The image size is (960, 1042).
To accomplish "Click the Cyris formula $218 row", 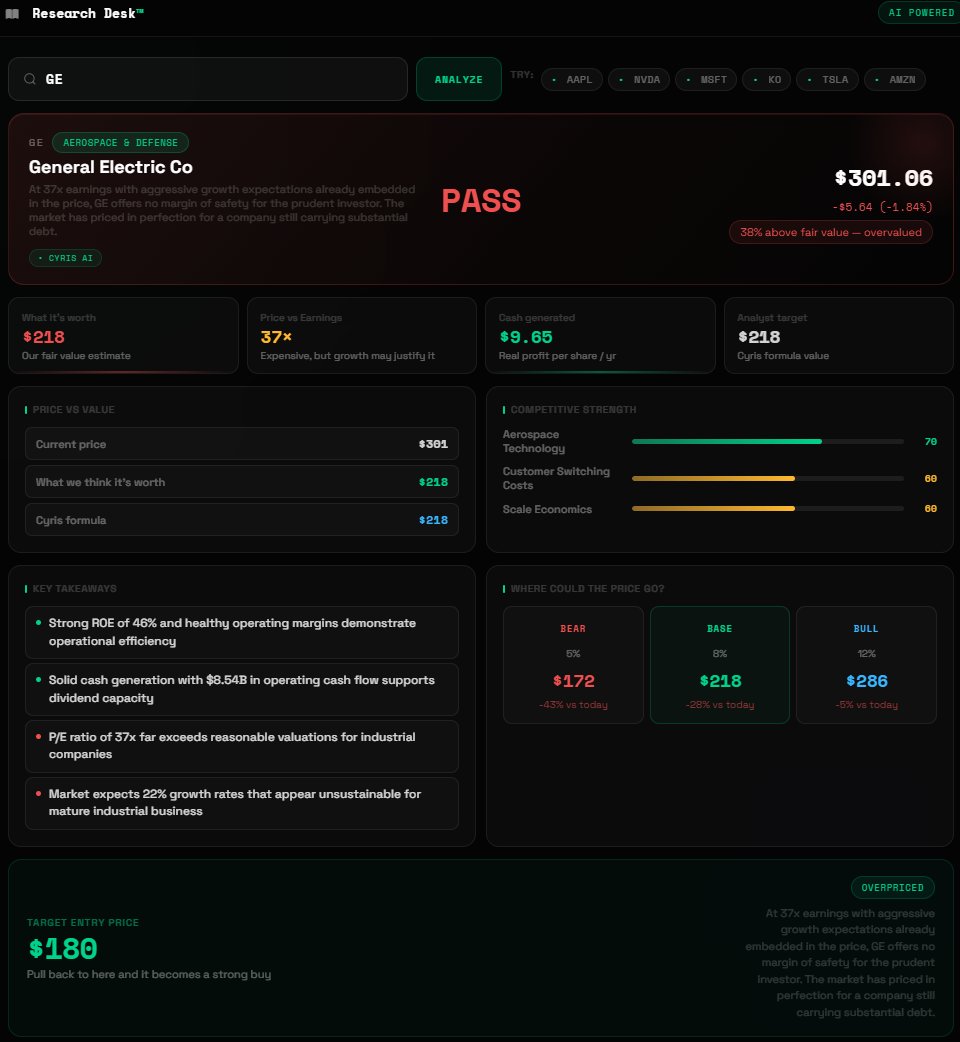I will (242, 520).
